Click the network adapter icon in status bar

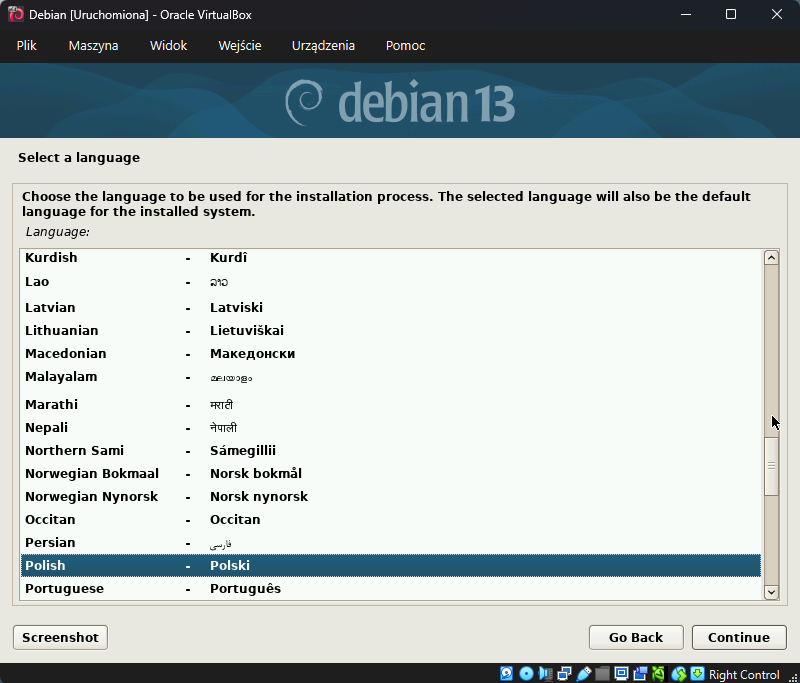(564, 673)
